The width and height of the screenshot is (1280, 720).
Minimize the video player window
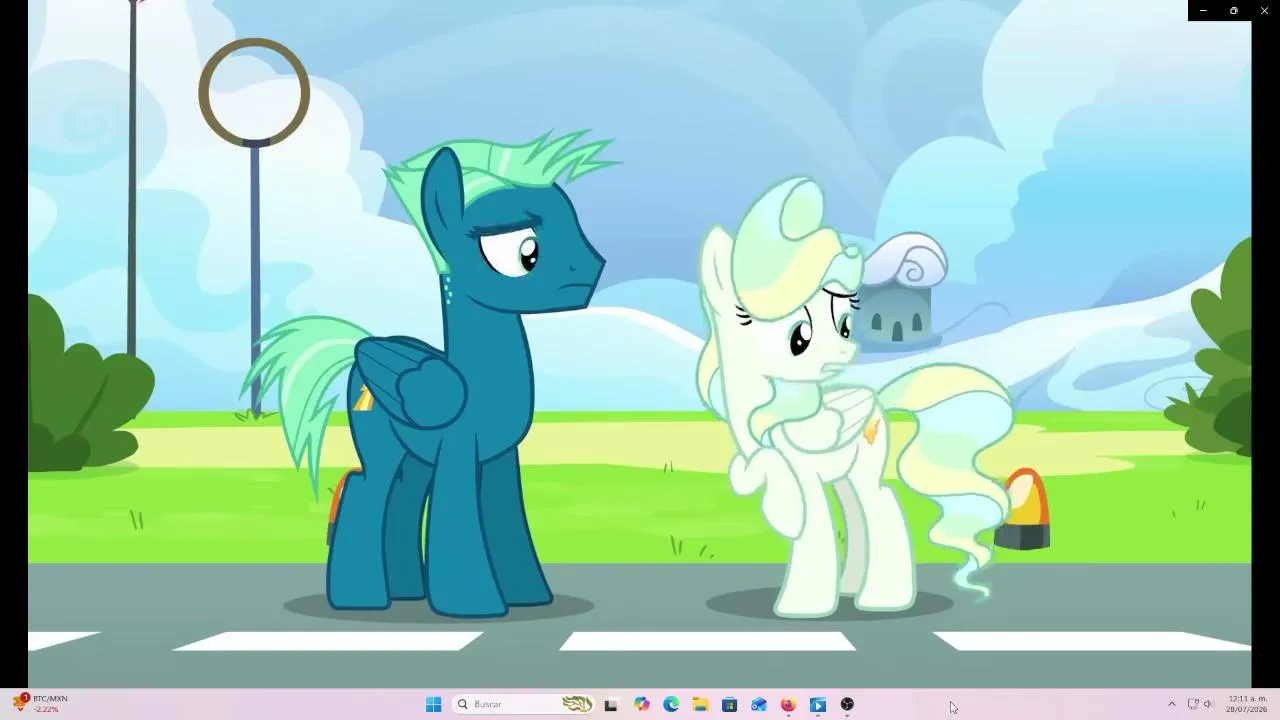click(x=1203, y=10)
